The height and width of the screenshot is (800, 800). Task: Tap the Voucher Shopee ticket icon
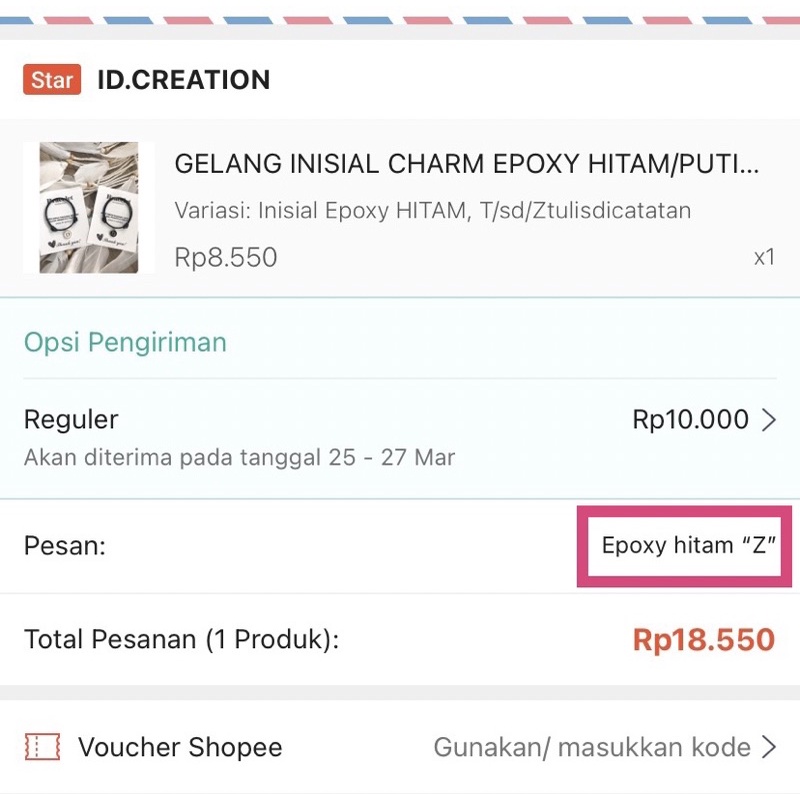(42, 747)
